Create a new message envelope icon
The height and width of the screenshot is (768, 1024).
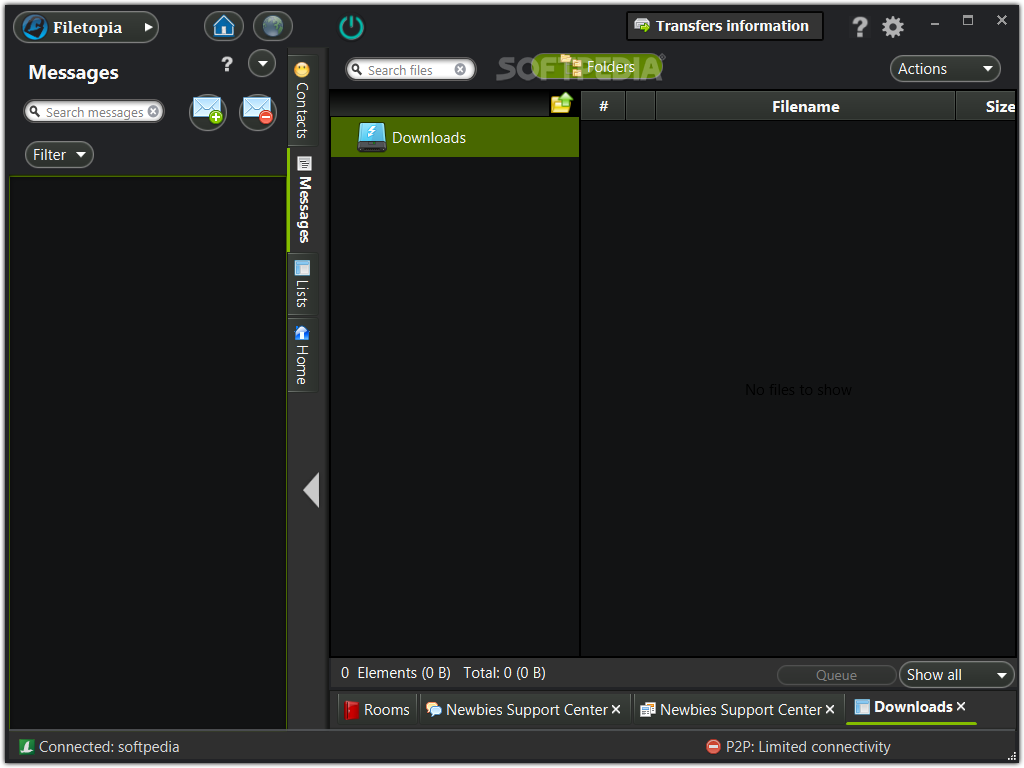(208, 112)
